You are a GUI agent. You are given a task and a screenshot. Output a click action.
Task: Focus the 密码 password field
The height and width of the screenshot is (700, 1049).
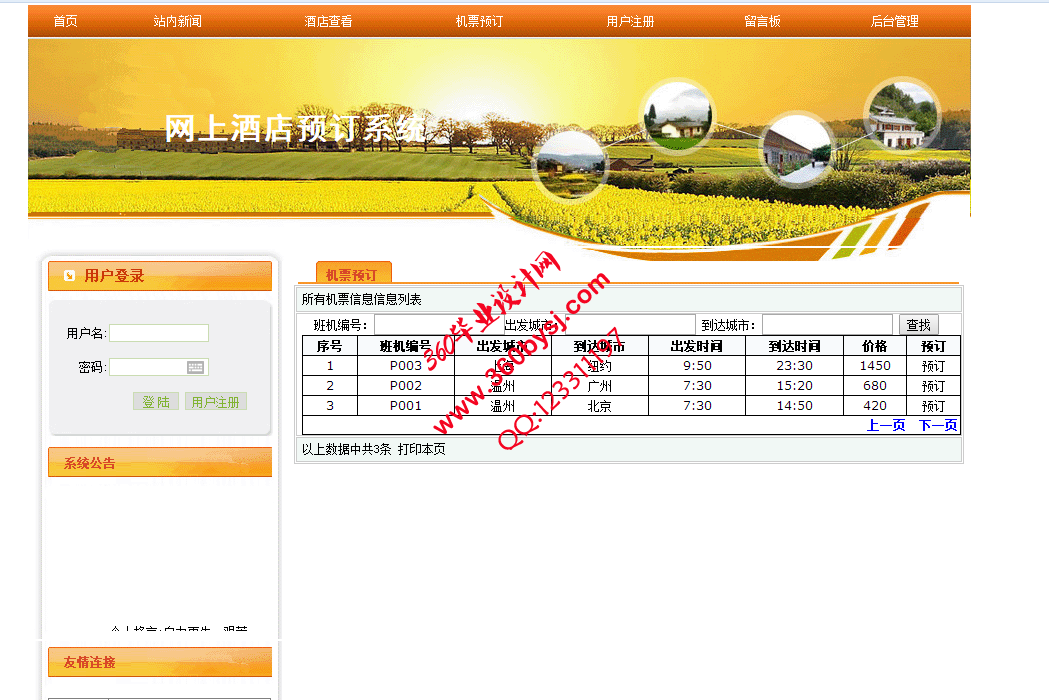pos(159,367)
